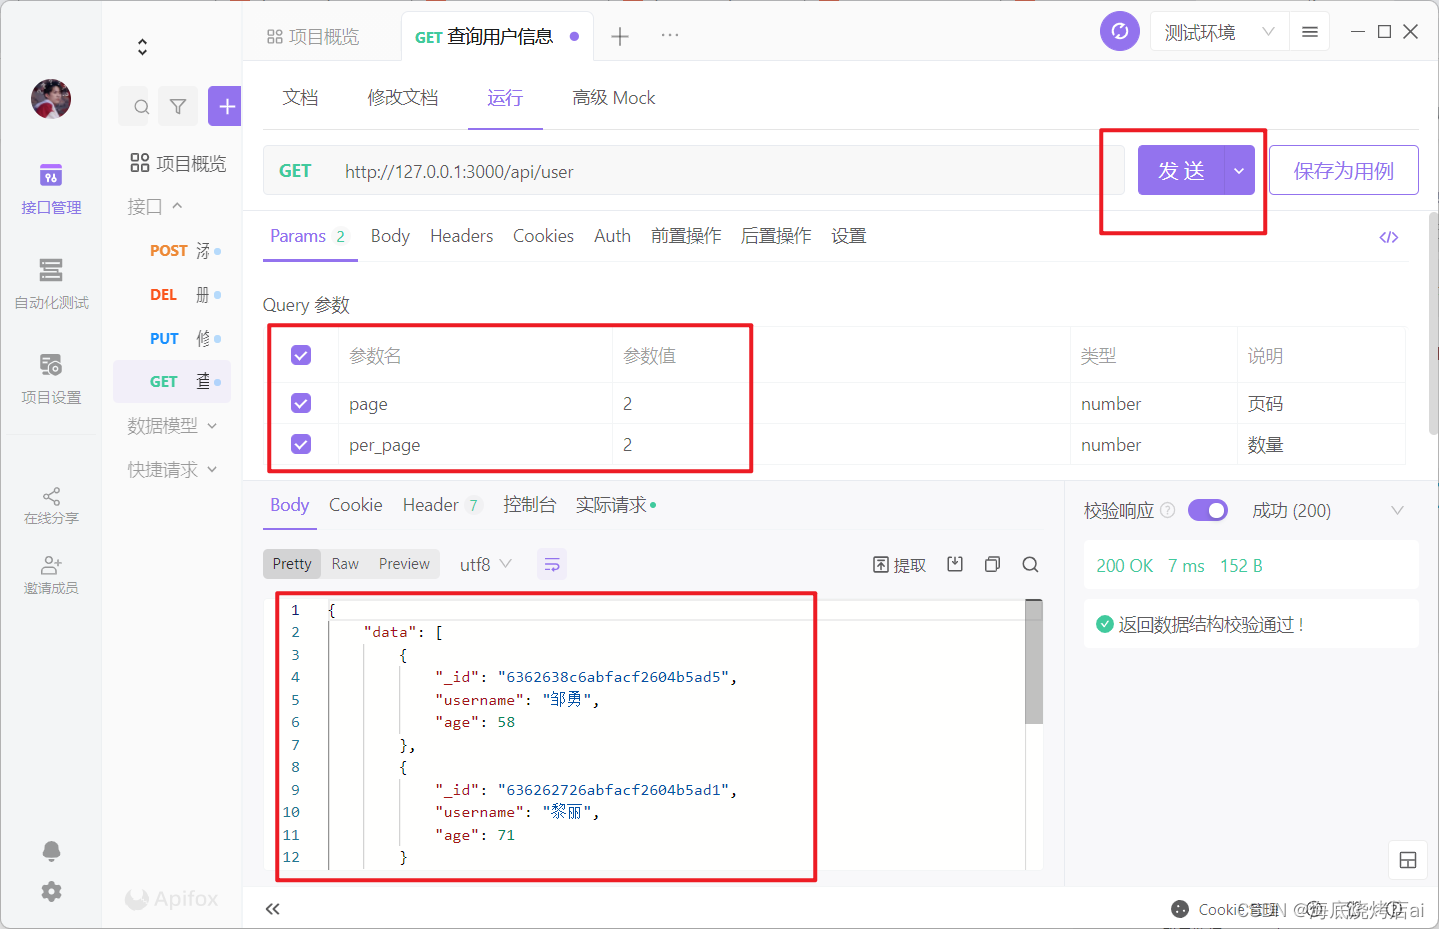This screenshot has width=1439, height=929.
Task: Click the response body vertical scrollbar
Action: [1034, 661]
